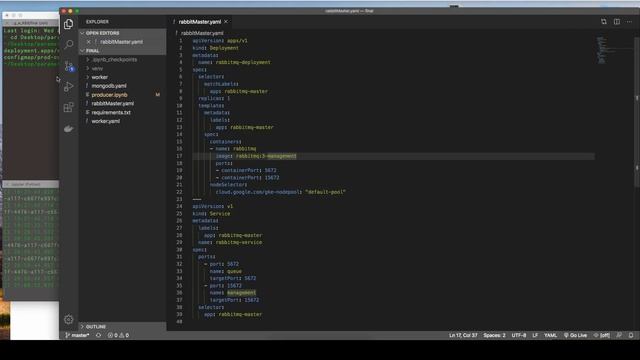Expand the worker folder
Screen dimensions: 640x360
(122, 77)
